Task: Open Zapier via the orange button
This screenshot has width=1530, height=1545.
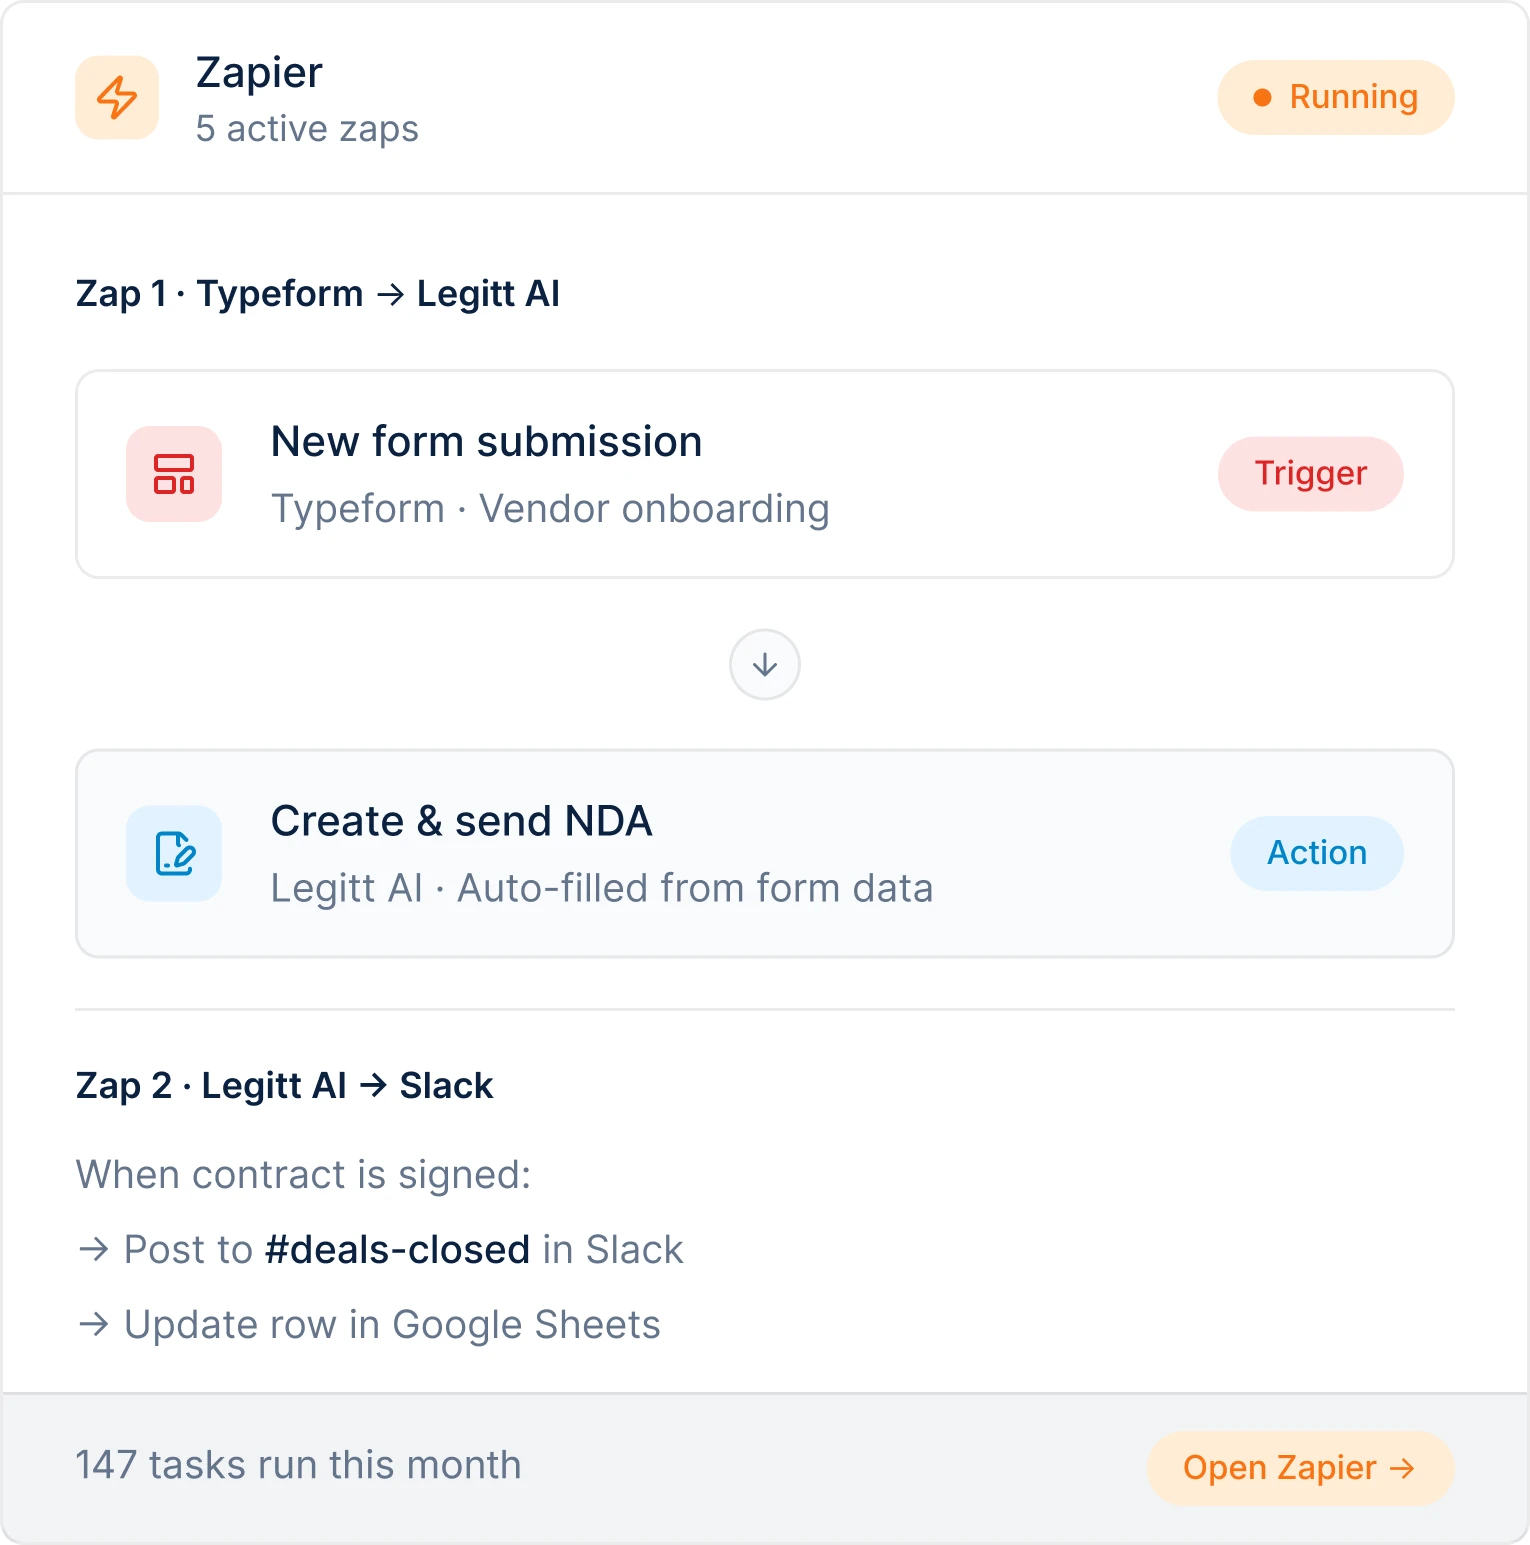Action: pyautogui.click(x=1298, y=1468)
